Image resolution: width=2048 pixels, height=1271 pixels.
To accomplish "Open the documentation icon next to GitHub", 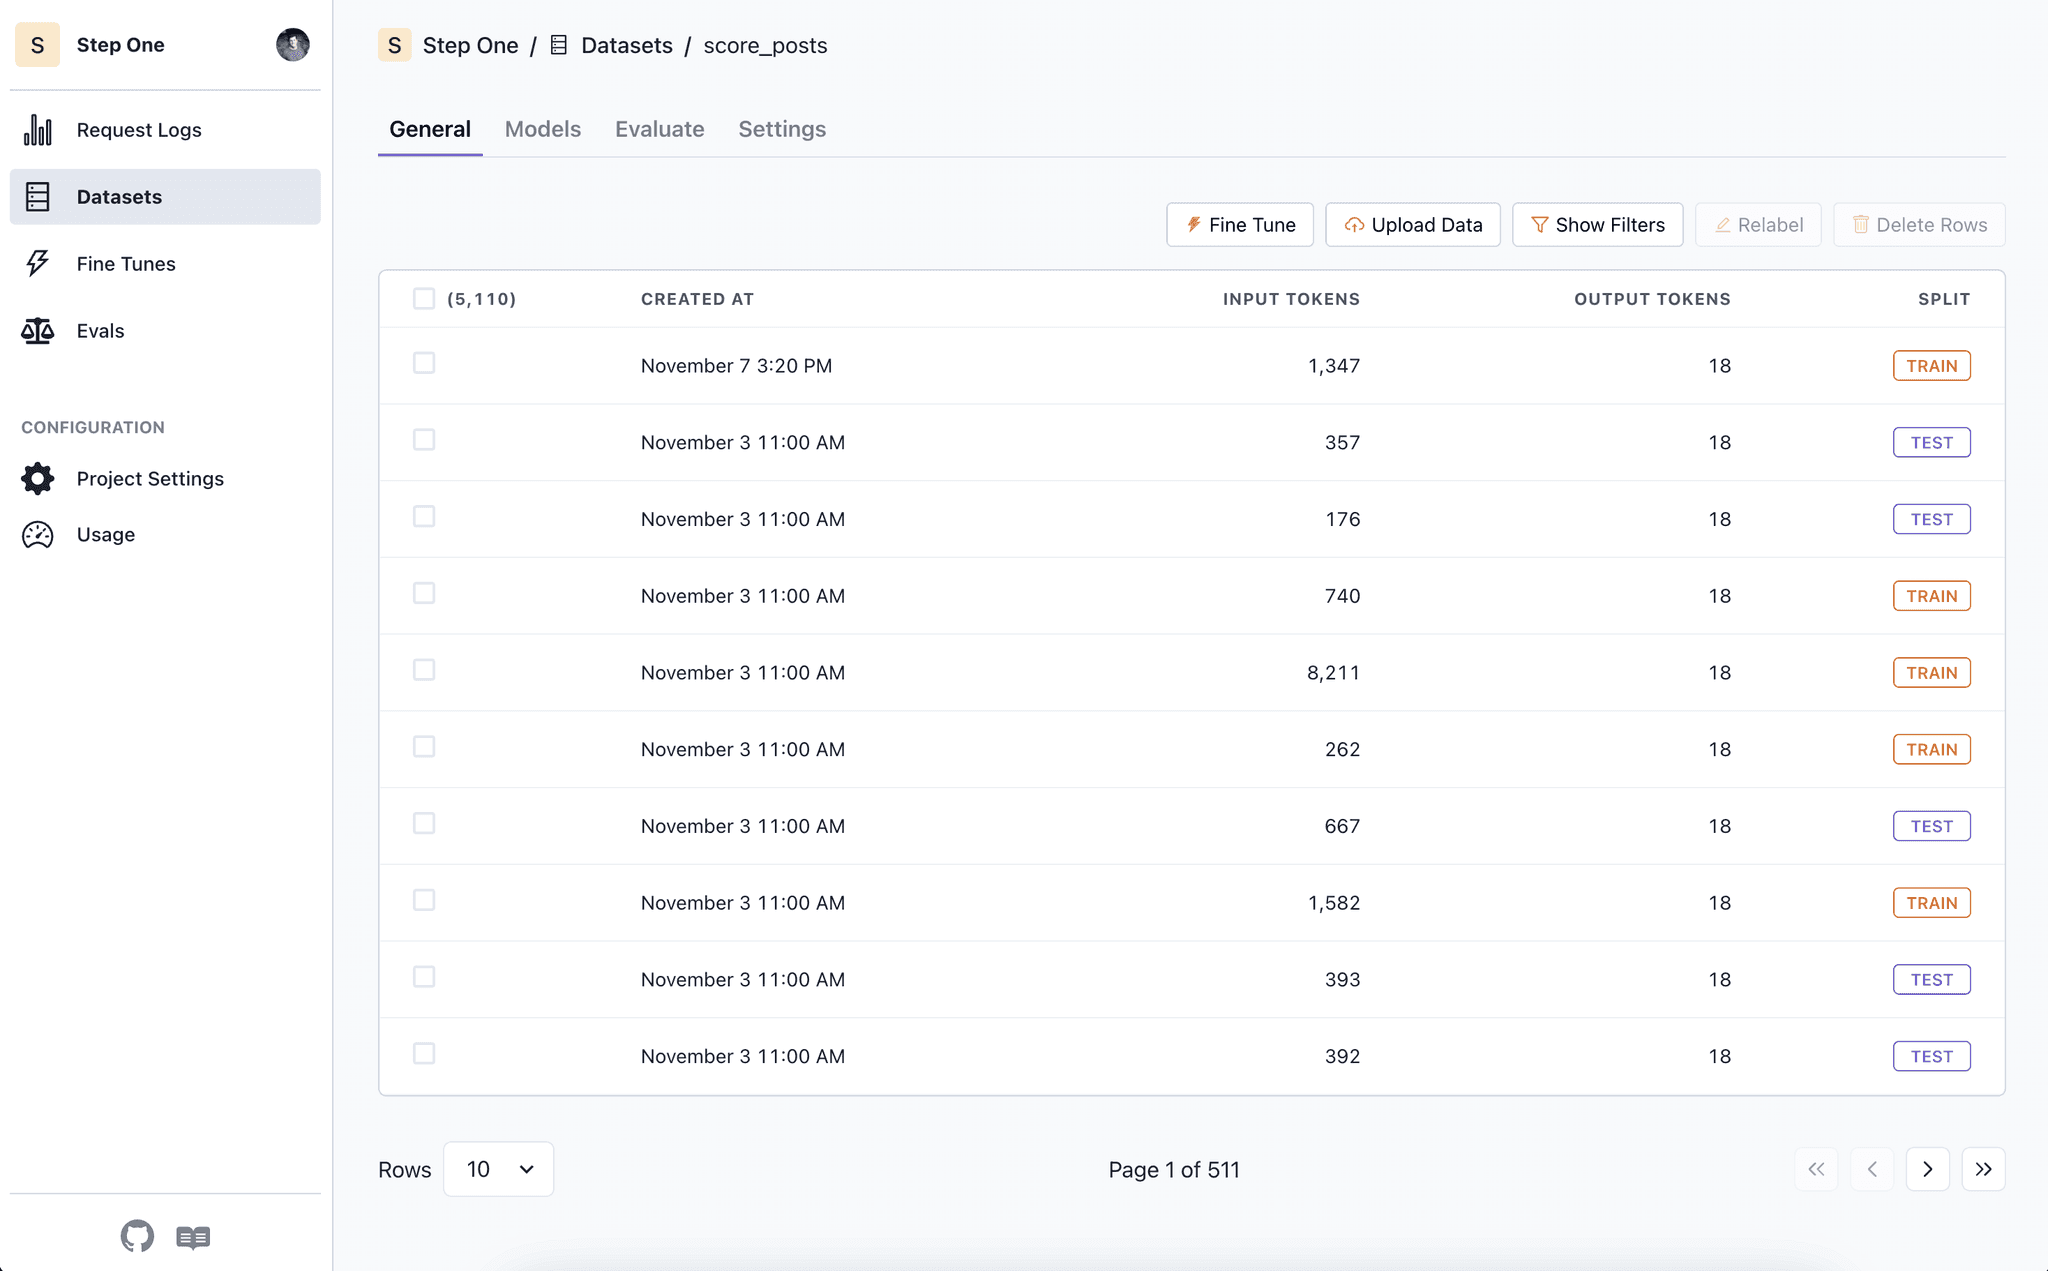I will tap(191, 1237).
